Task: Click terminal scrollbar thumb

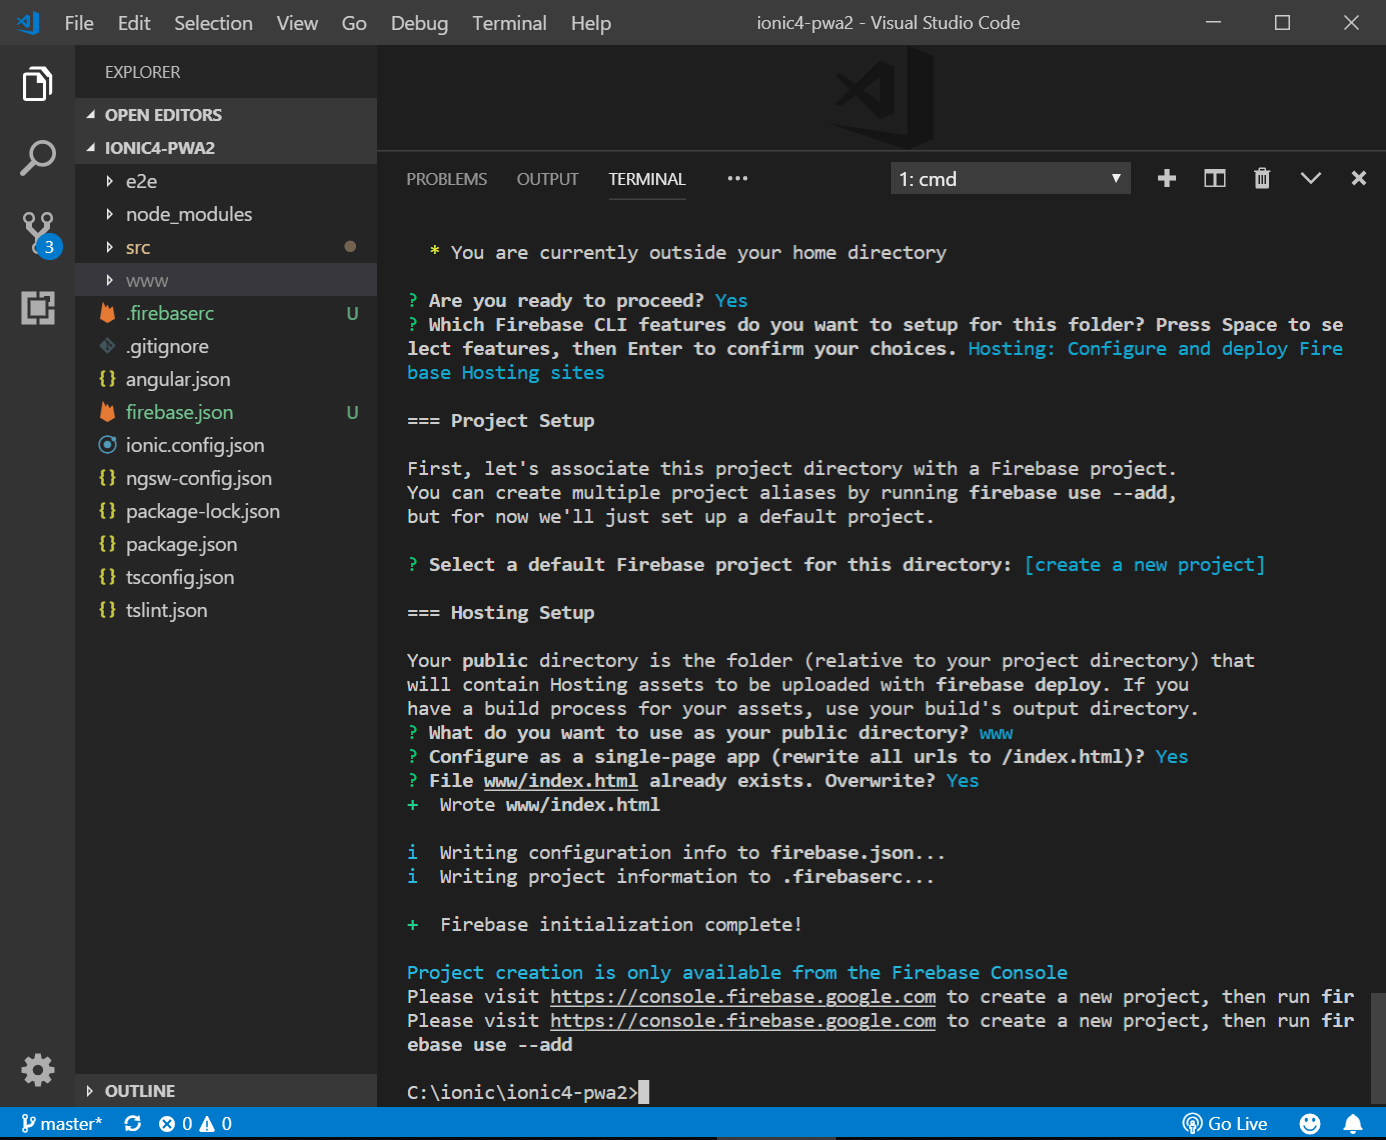Action: (1378, 1047)
